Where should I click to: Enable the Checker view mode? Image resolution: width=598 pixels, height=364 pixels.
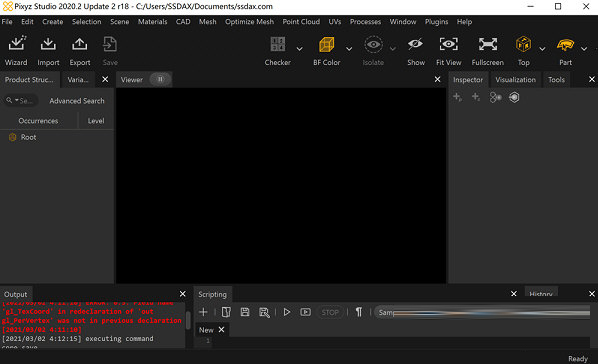click(278, 44)
